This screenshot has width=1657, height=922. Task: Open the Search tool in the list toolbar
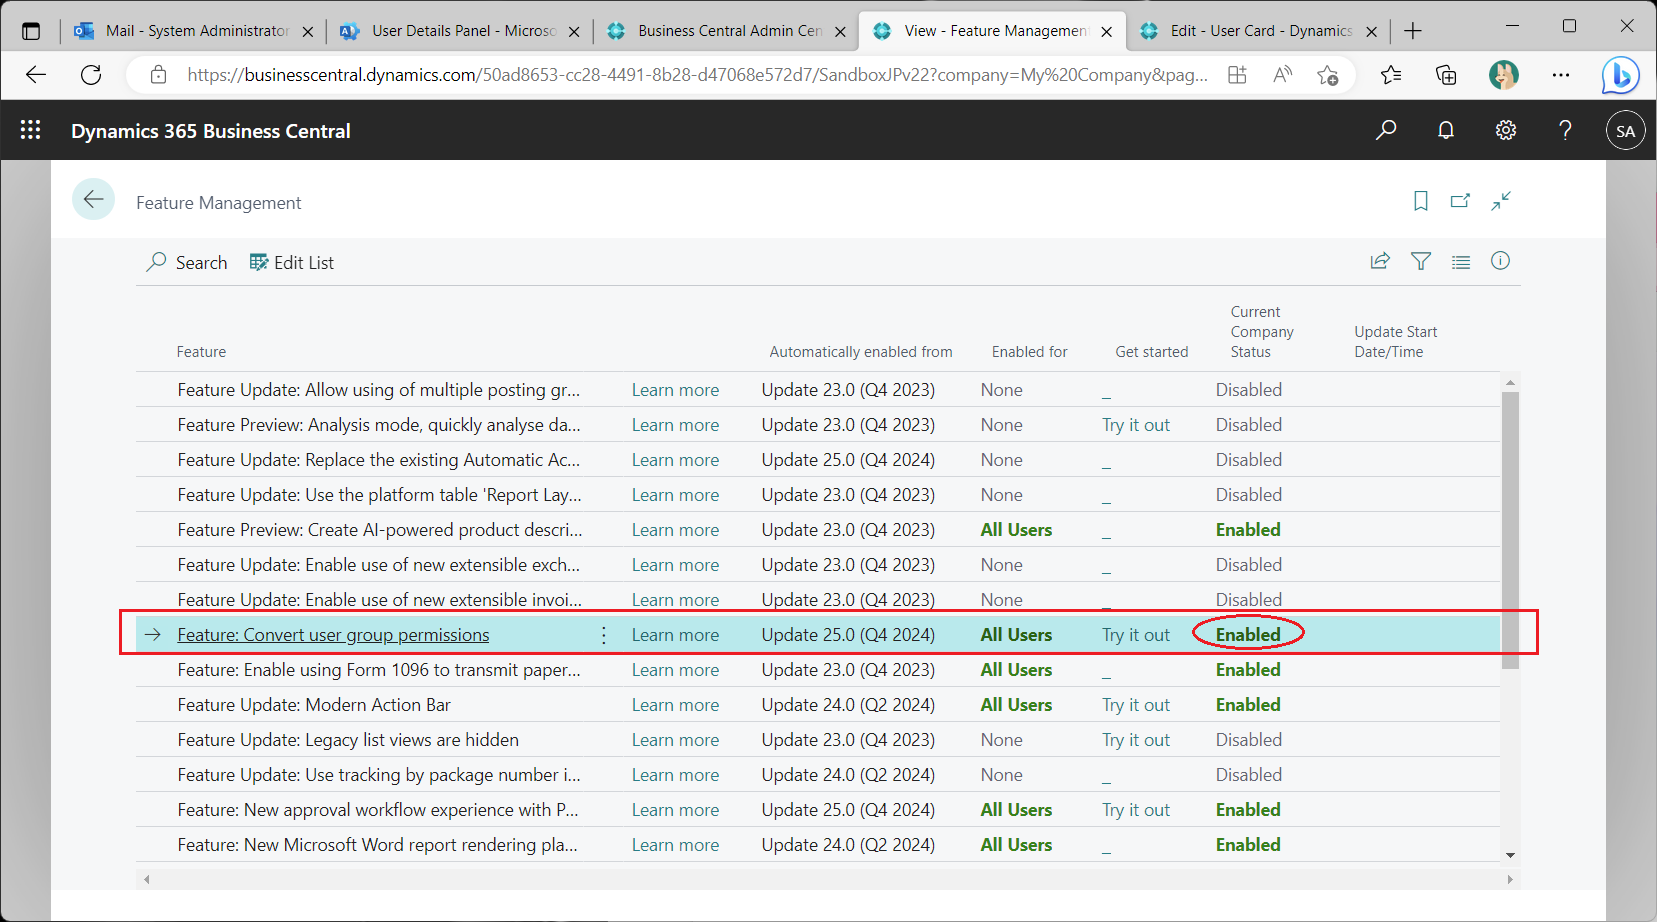click(x=186, y=262)
